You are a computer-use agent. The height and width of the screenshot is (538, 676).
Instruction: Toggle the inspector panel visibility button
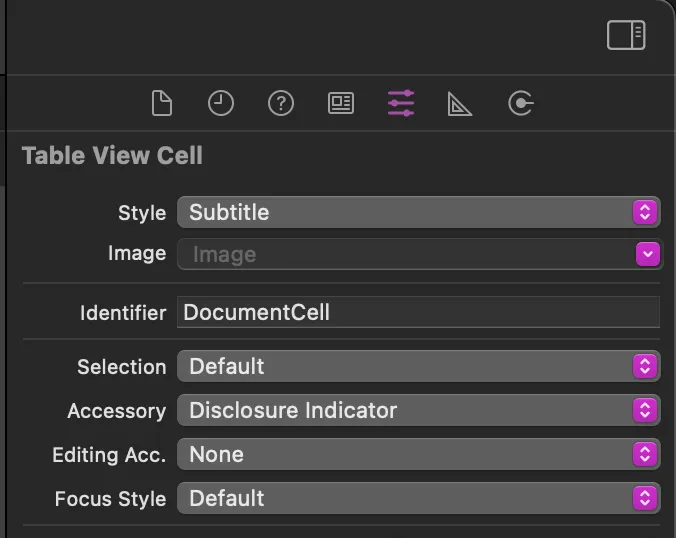coord(626,36)
